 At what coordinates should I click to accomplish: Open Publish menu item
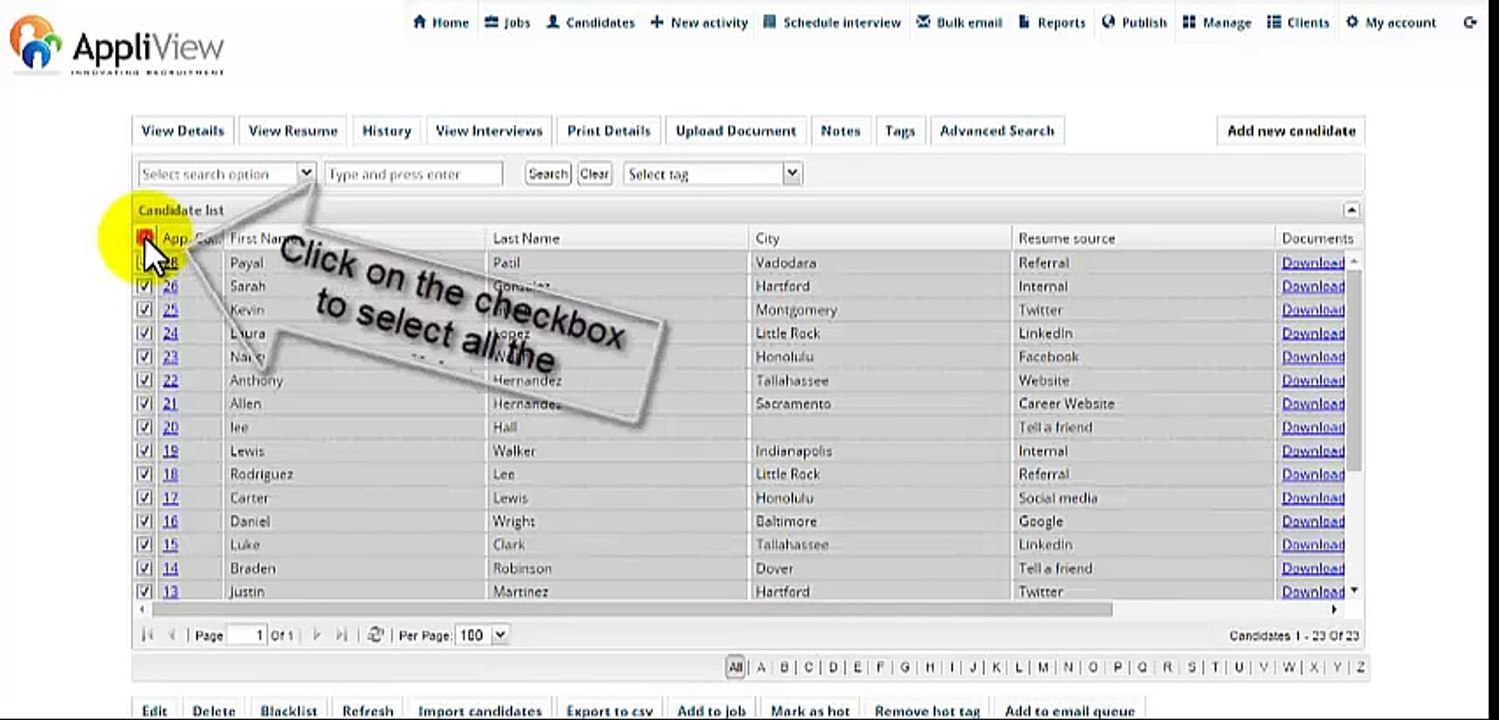click(x=1134, y=22)
